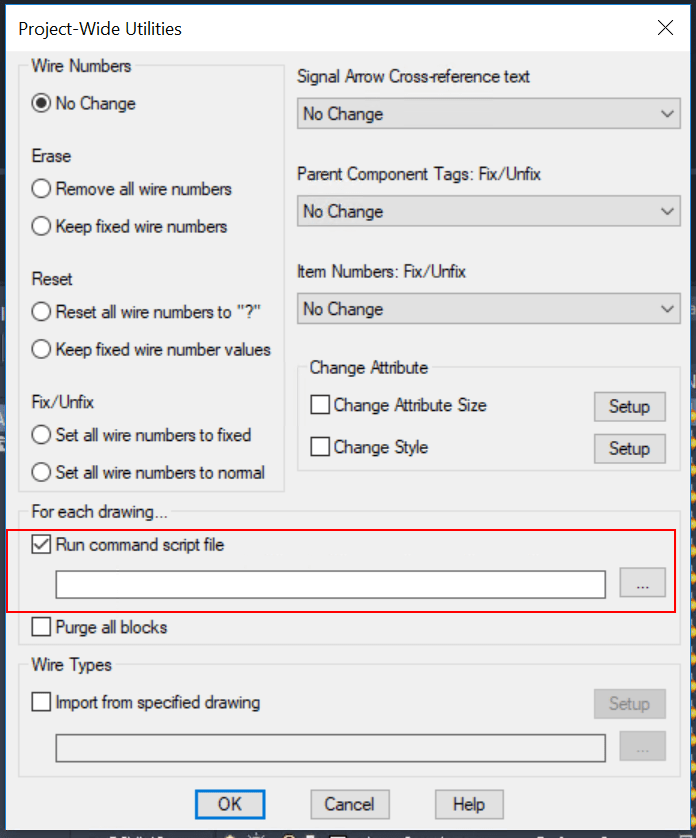Open the Item Numbers Fix/Unfix dropdown
This screenshot has width=696, height=838.
tap(489, 309)
